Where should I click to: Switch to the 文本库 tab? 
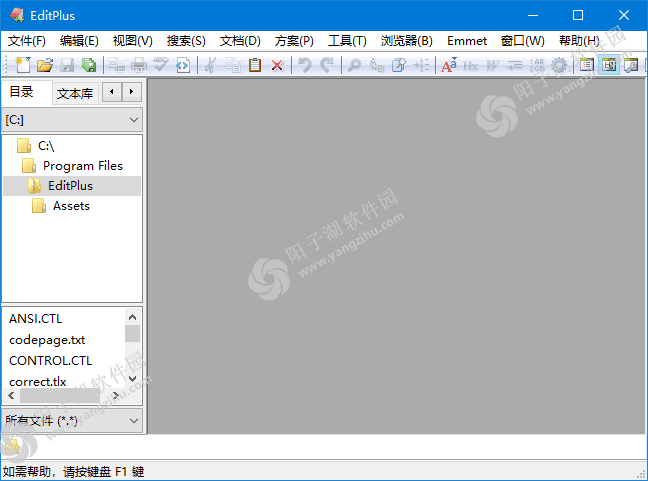(x=75, y=94)
